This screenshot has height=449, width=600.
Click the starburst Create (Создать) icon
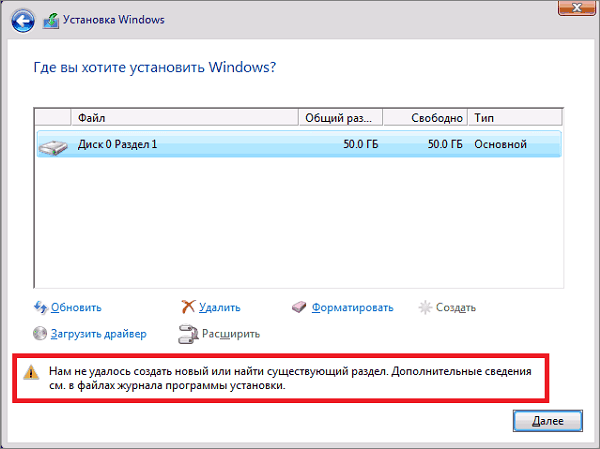(425, 307)
